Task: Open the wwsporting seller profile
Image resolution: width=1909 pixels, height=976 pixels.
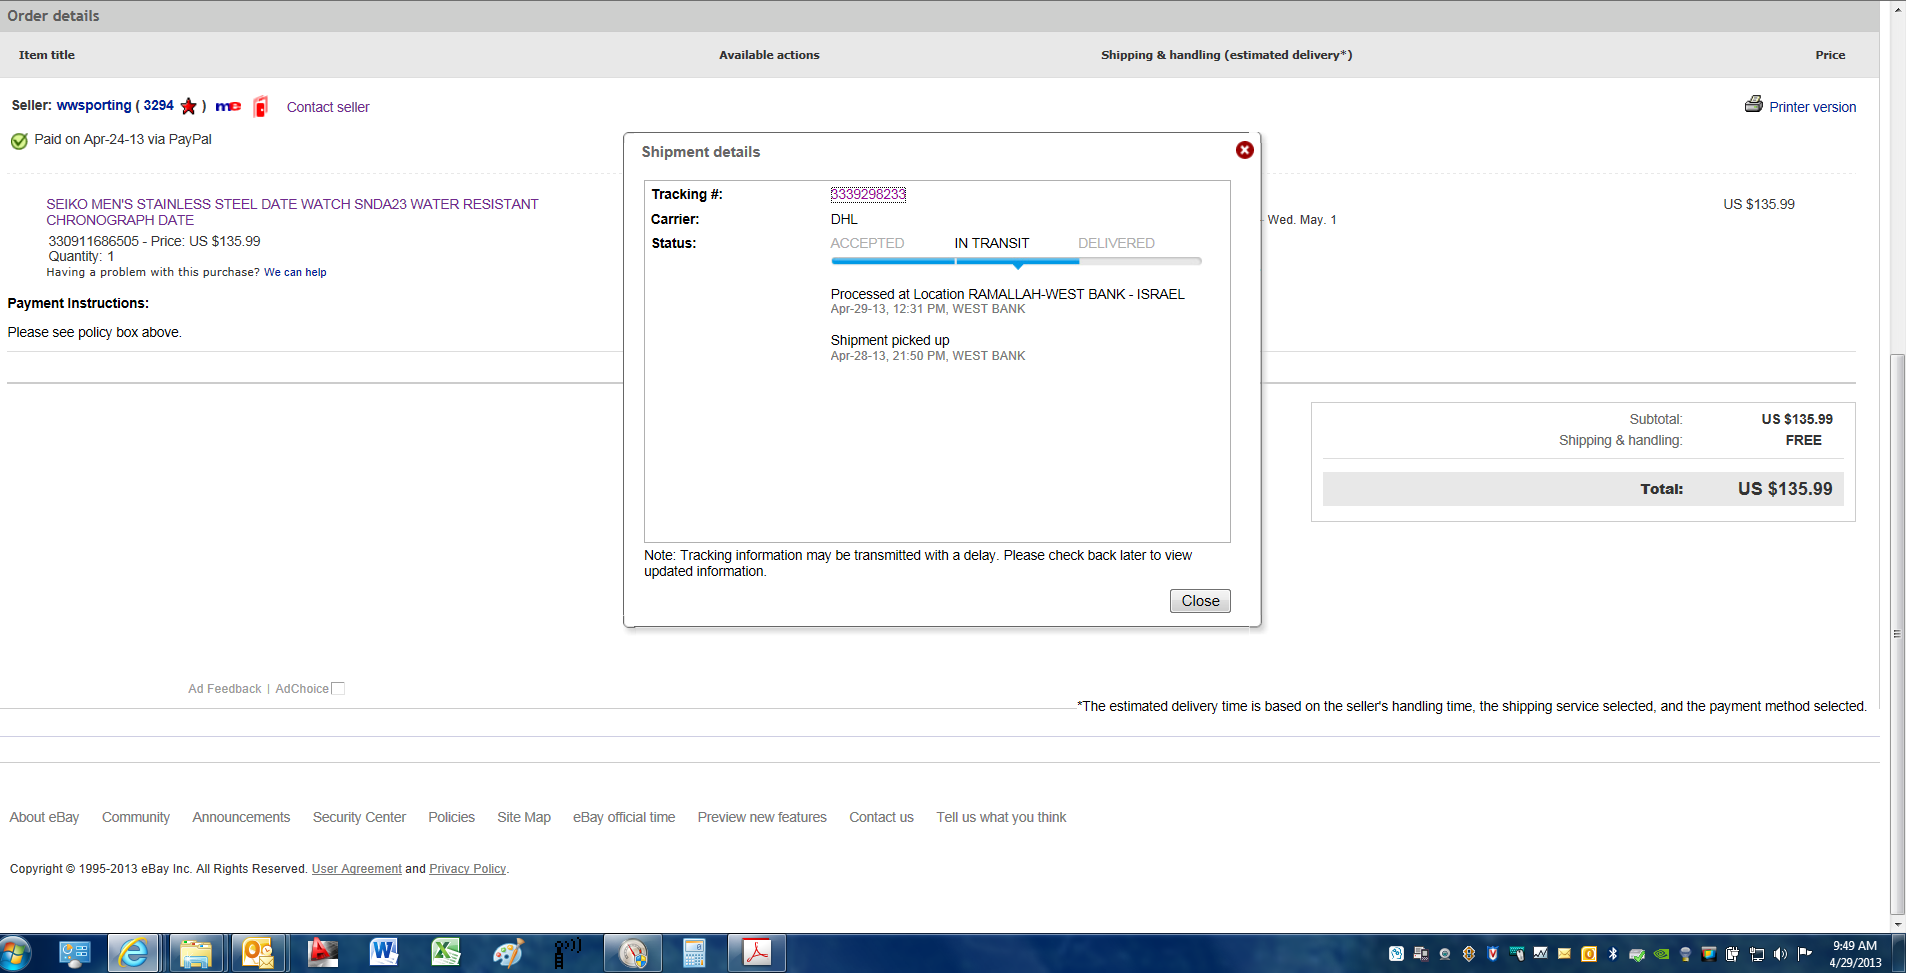Action: click(93, 105)
